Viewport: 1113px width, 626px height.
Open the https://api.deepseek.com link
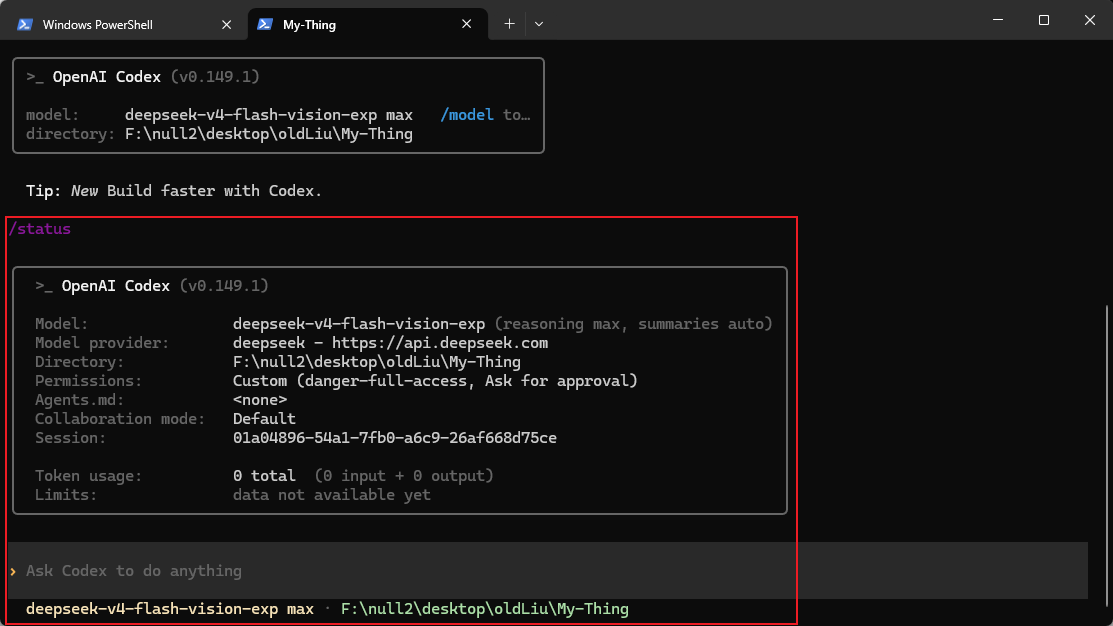[x=440, y=343]
